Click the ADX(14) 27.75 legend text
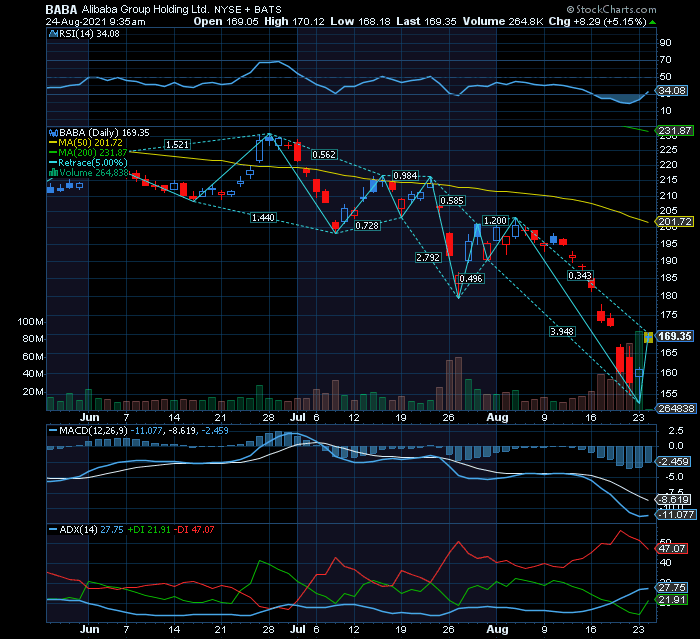 (x=91, y=530)
